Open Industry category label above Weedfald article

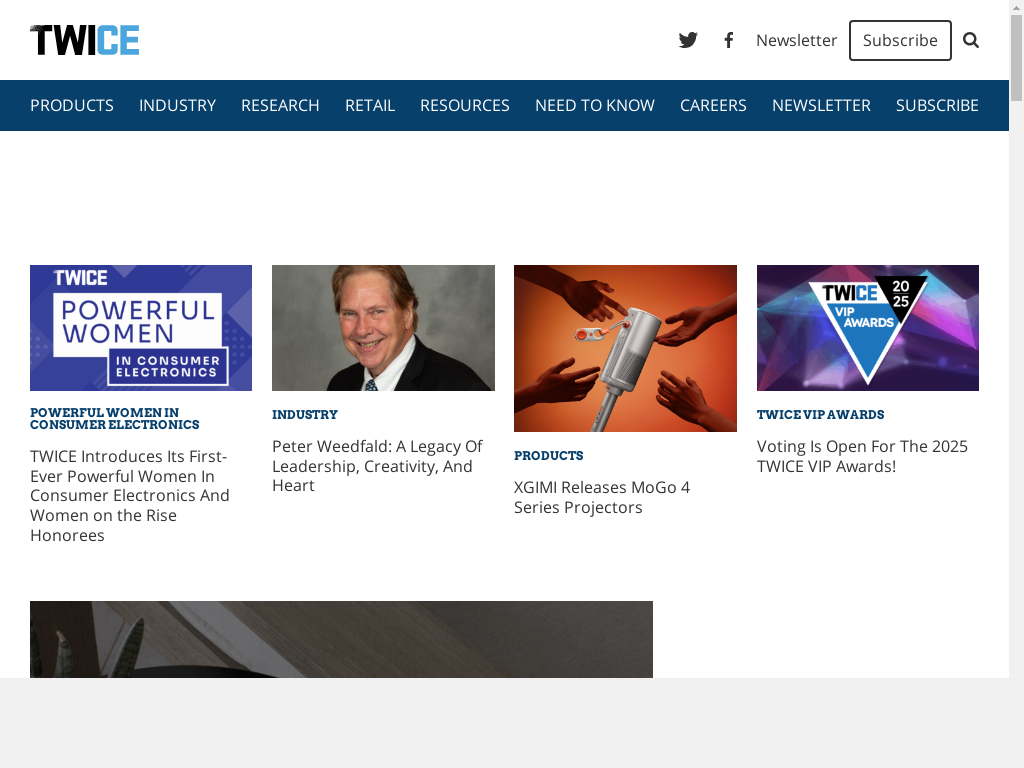pyautogui.click(x=305, y=415)
